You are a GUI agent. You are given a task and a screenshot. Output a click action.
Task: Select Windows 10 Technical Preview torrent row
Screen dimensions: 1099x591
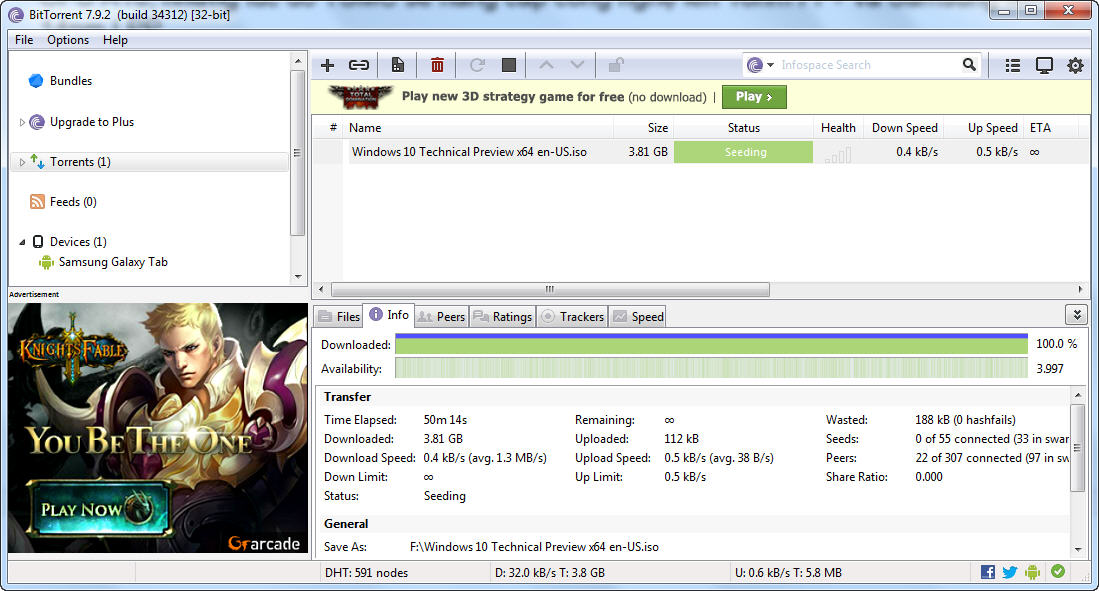point(482,152)
